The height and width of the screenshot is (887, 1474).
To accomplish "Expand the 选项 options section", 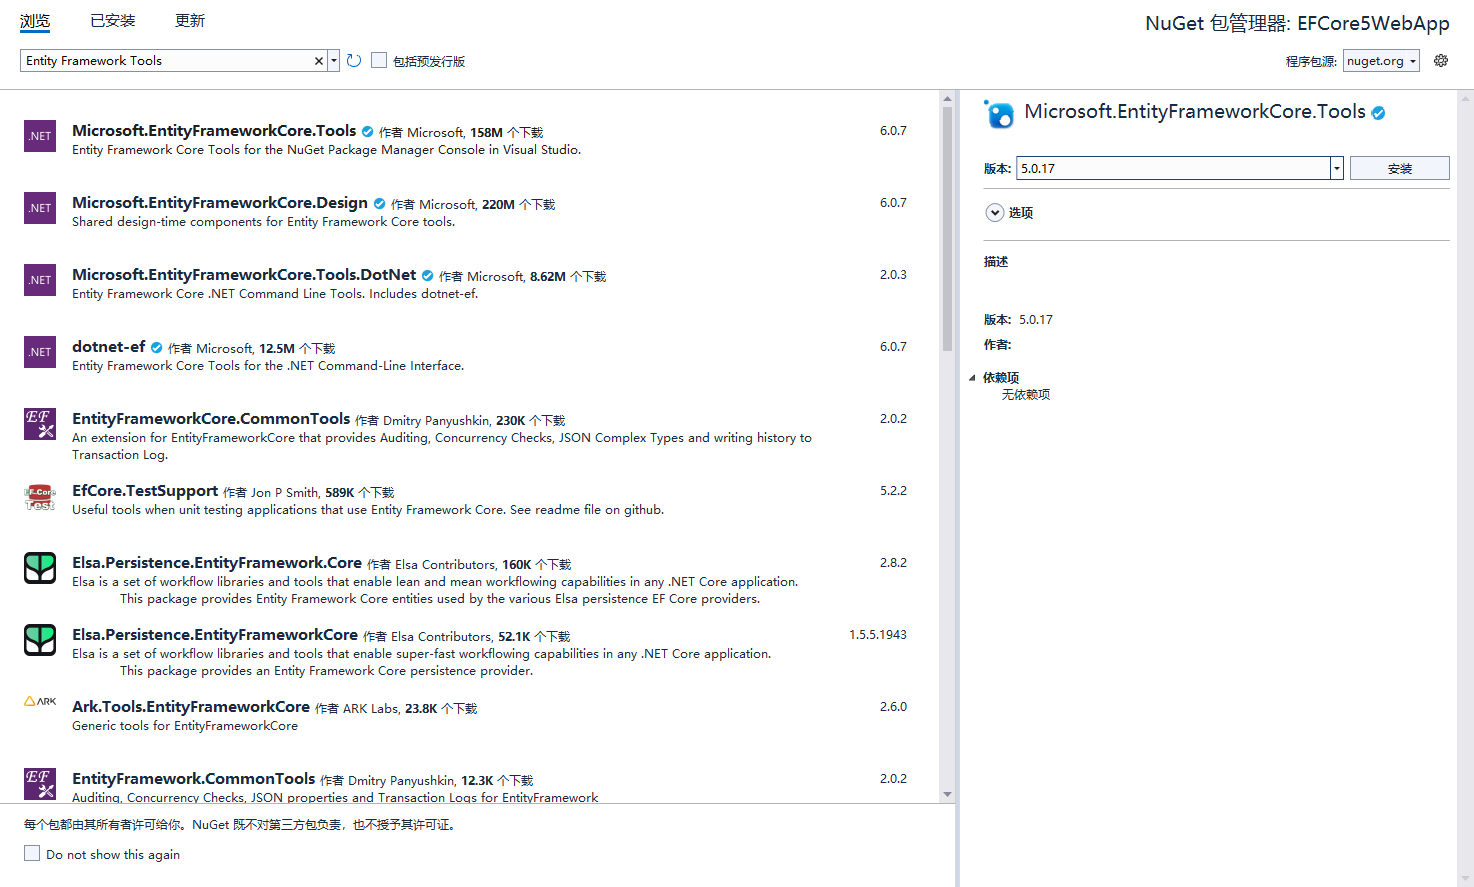I will point(995,213).
